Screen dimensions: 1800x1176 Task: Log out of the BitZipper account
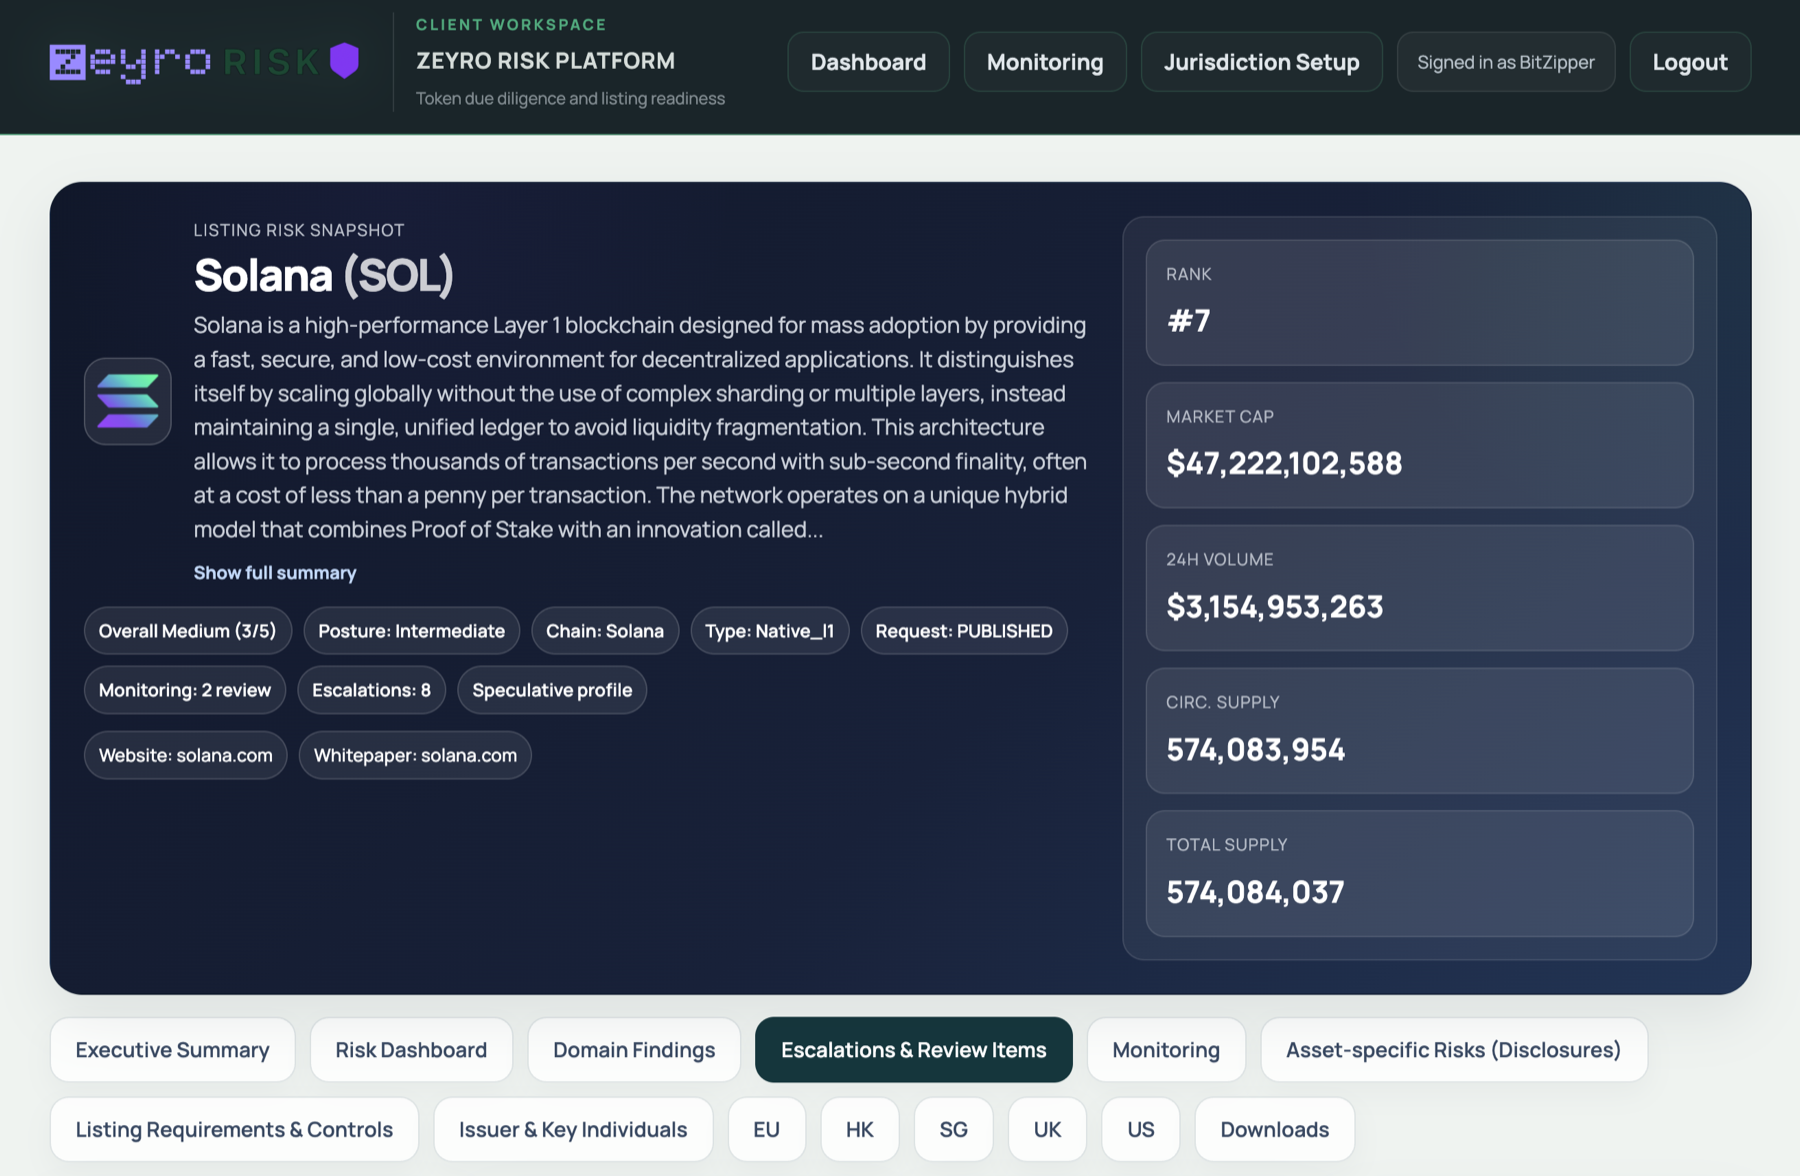point(1689,61)
